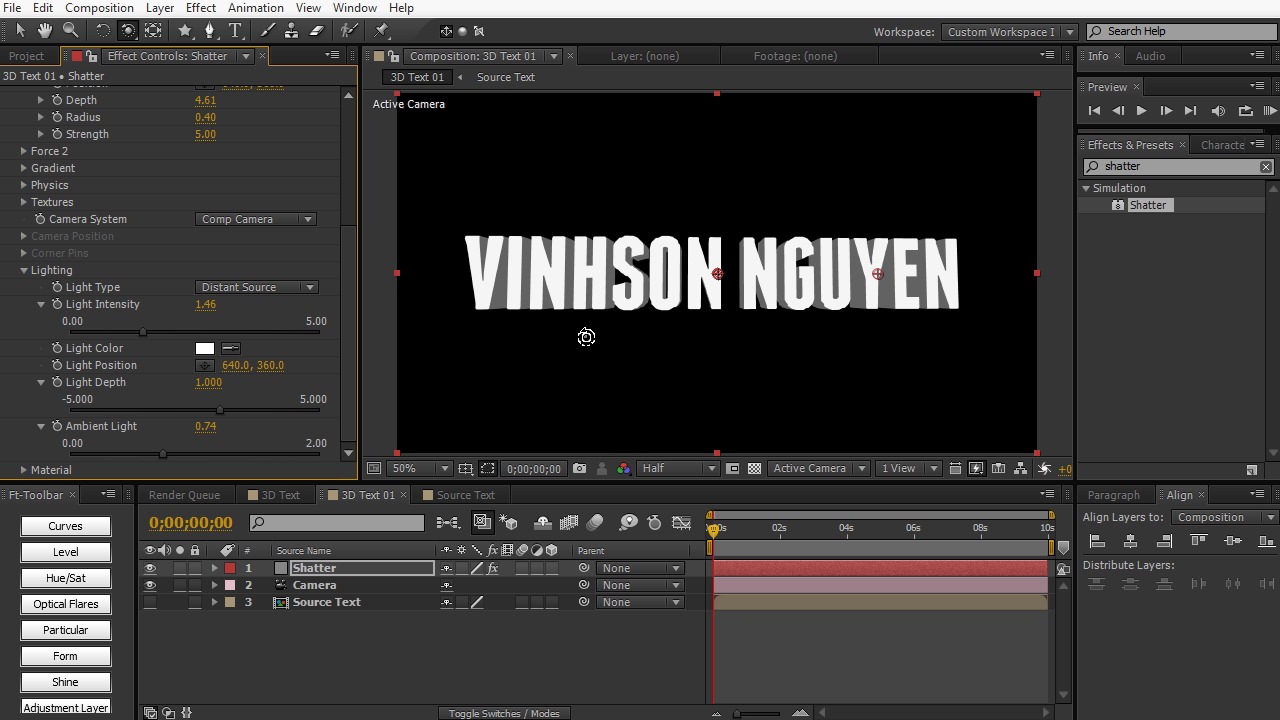Play the preview in Preview panel
The width and height of the screenshot is (1280, 720).
coord(1142,111)
